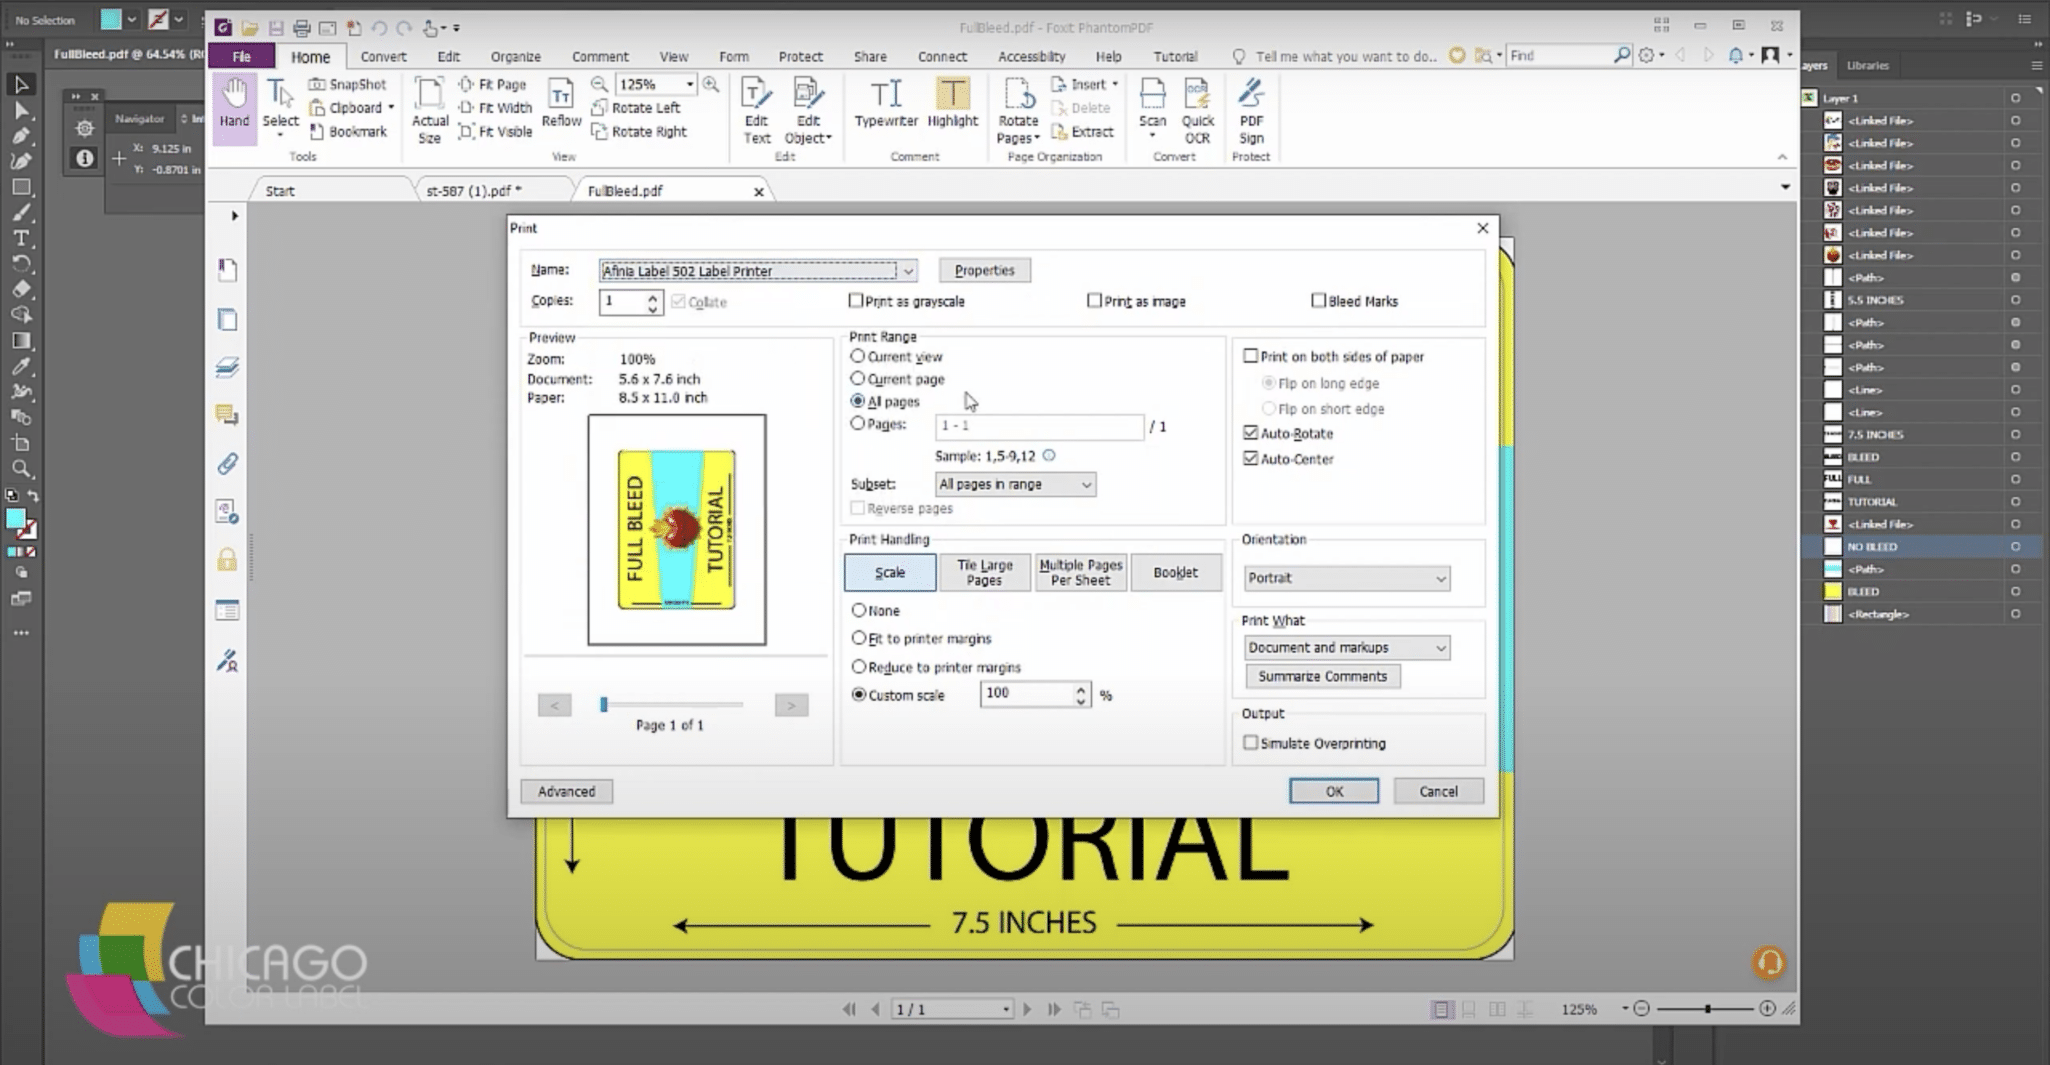Click the Advanced button in Print dialog

566,791
